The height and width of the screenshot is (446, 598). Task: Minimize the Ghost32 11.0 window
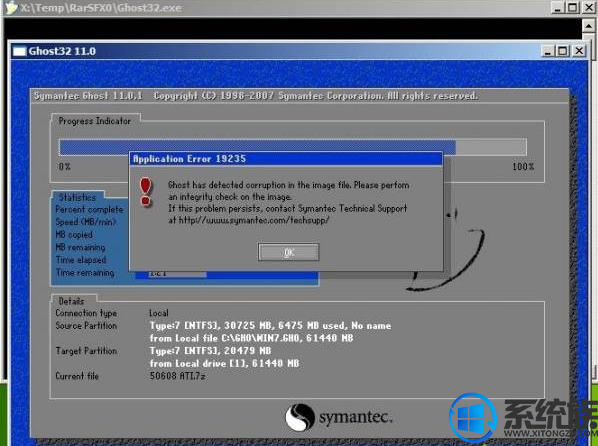point(548,51)
